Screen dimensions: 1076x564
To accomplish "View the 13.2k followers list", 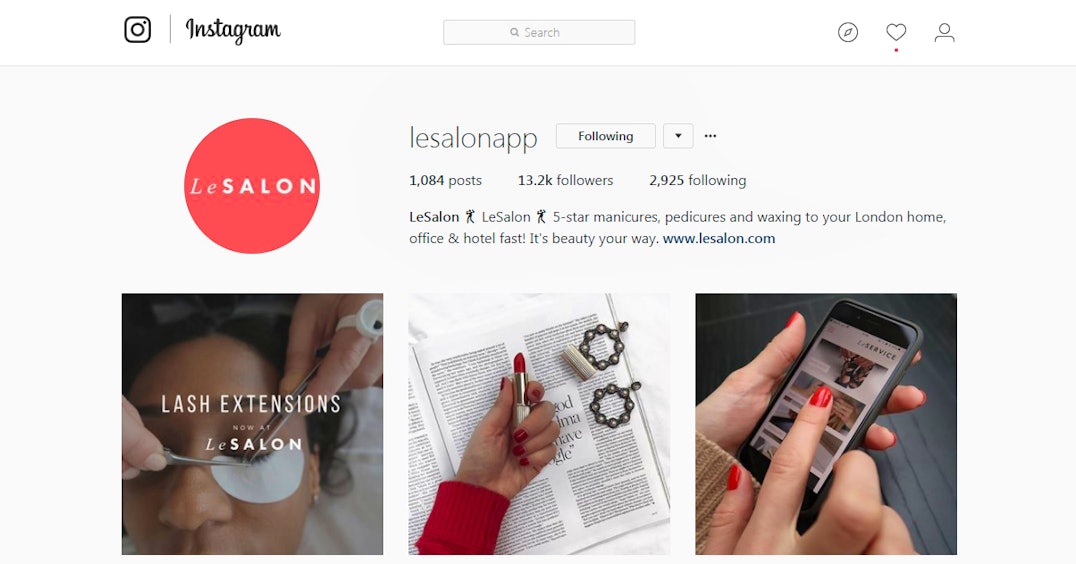I will point(565,180).
